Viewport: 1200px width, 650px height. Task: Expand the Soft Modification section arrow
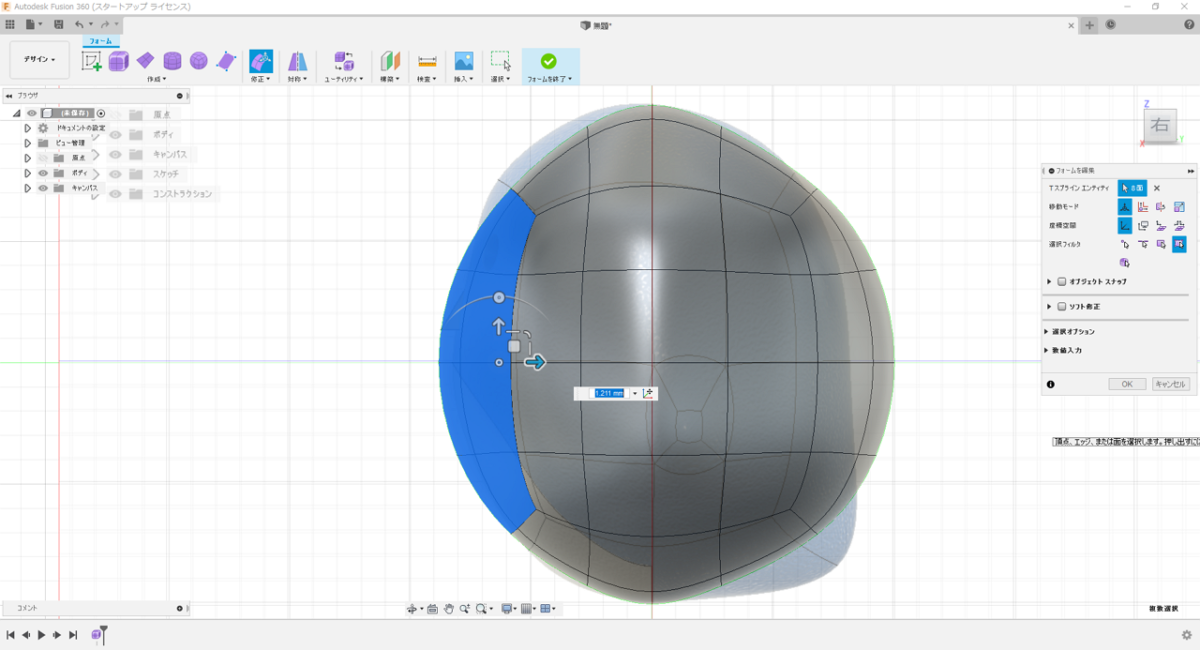click(1049, 306)
